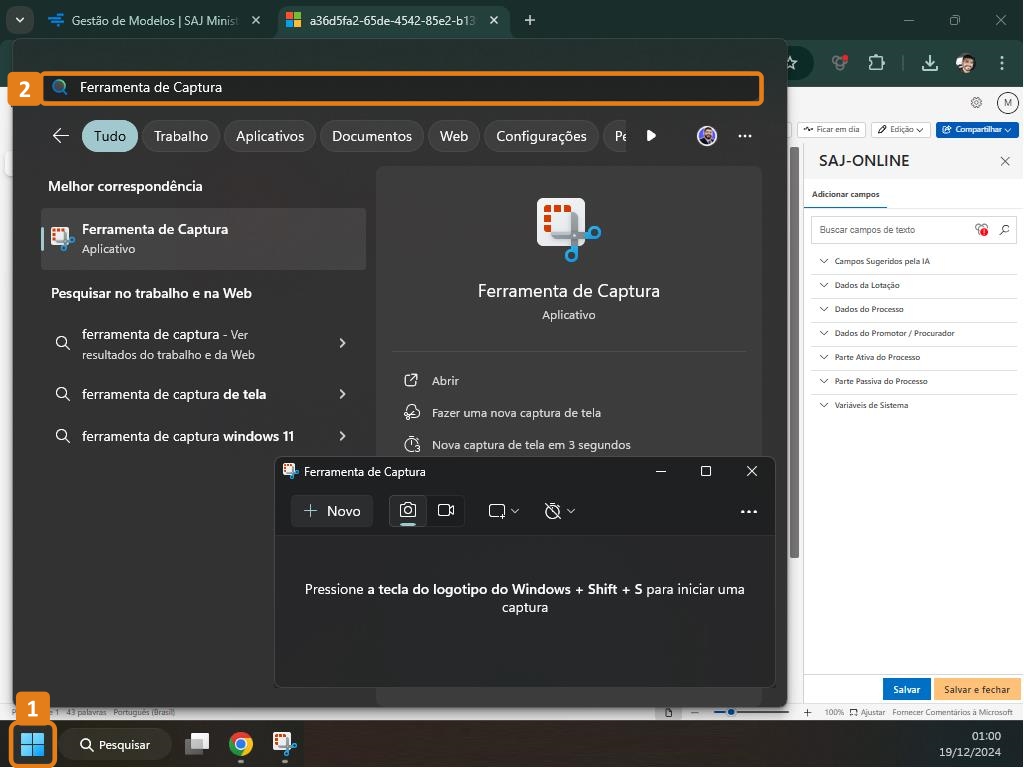Click Abrir to open the app
The width and height of the screenshot is (1024, 768).
(445, 381)
